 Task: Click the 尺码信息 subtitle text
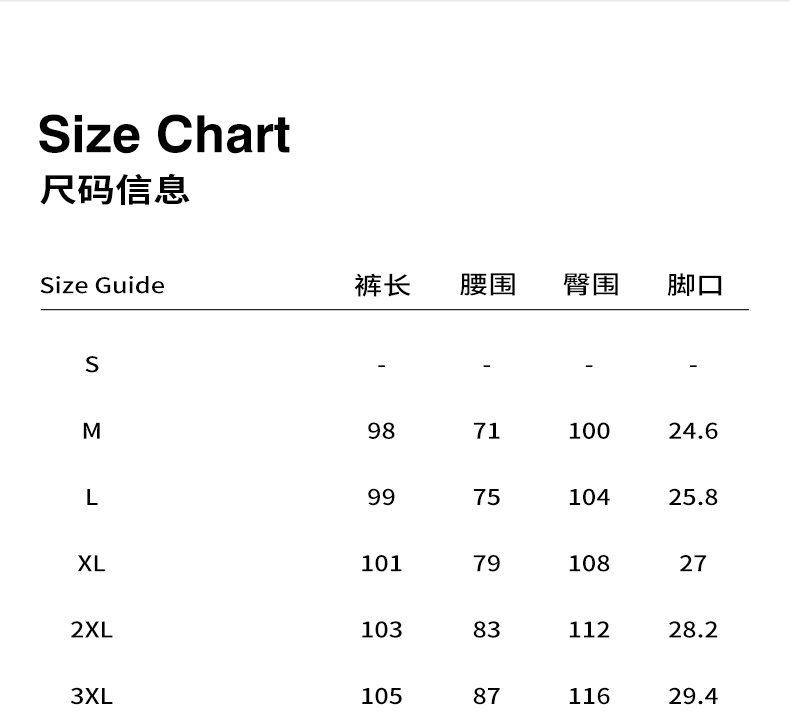point(115,189)
